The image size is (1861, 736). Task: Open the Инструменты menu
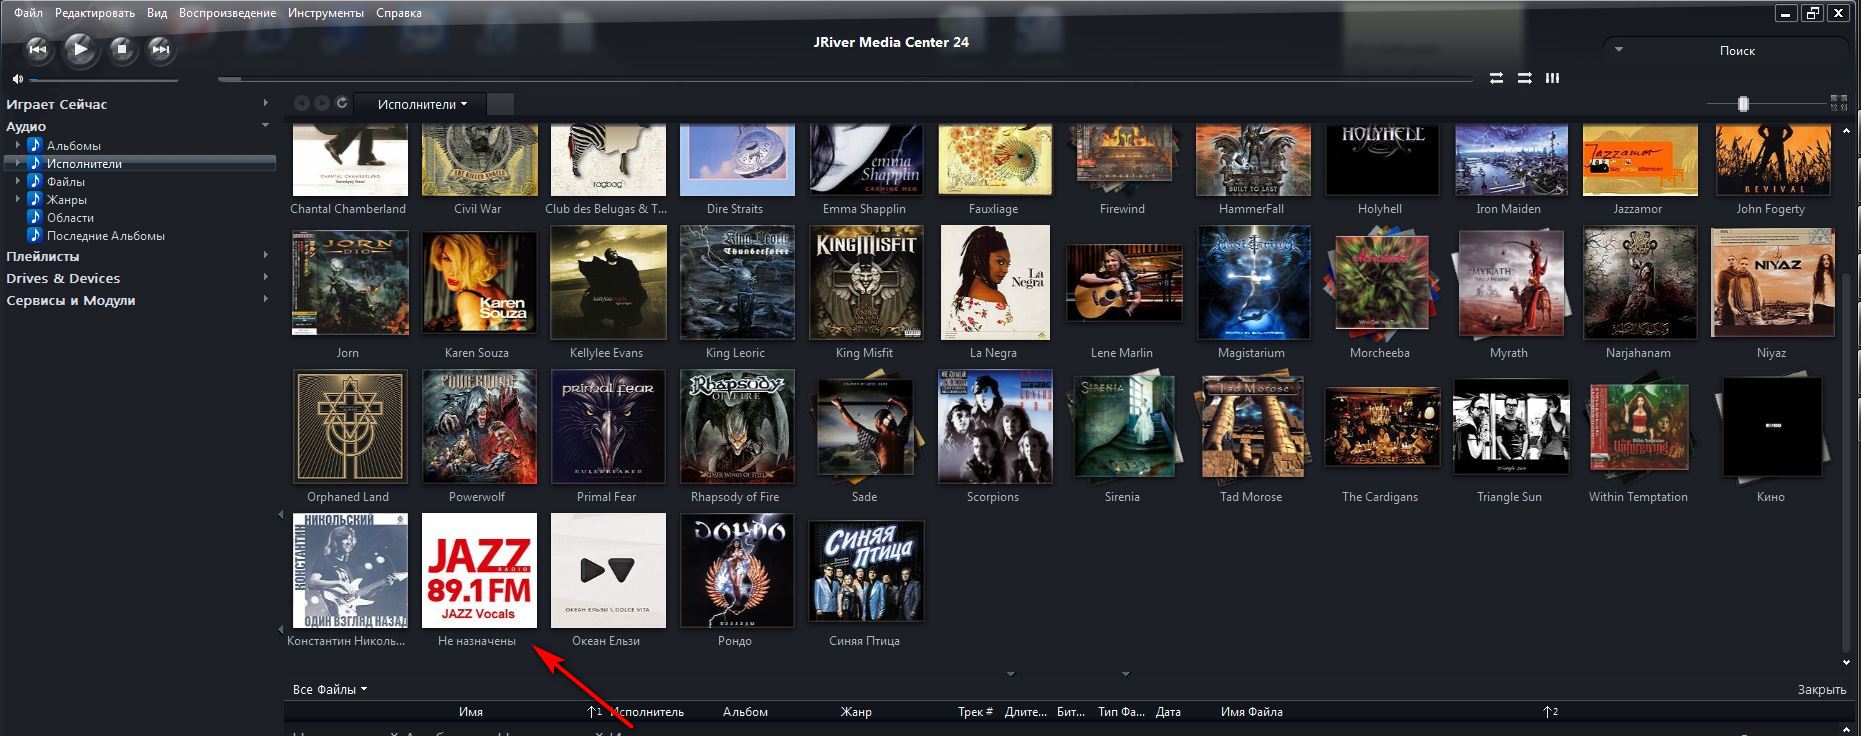(x=325, y=13)
